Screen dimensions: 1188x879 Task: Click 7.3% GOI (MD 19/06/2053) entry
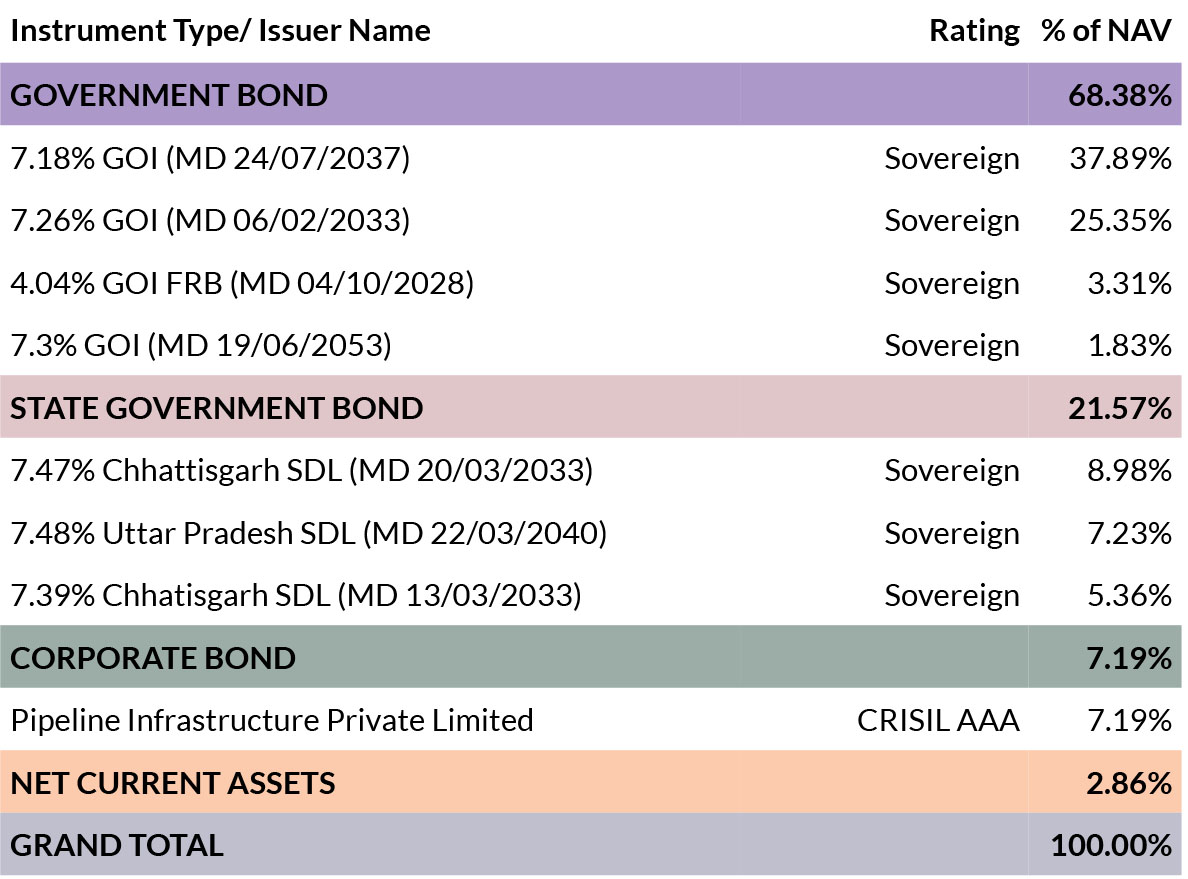(x=201, y=346)
